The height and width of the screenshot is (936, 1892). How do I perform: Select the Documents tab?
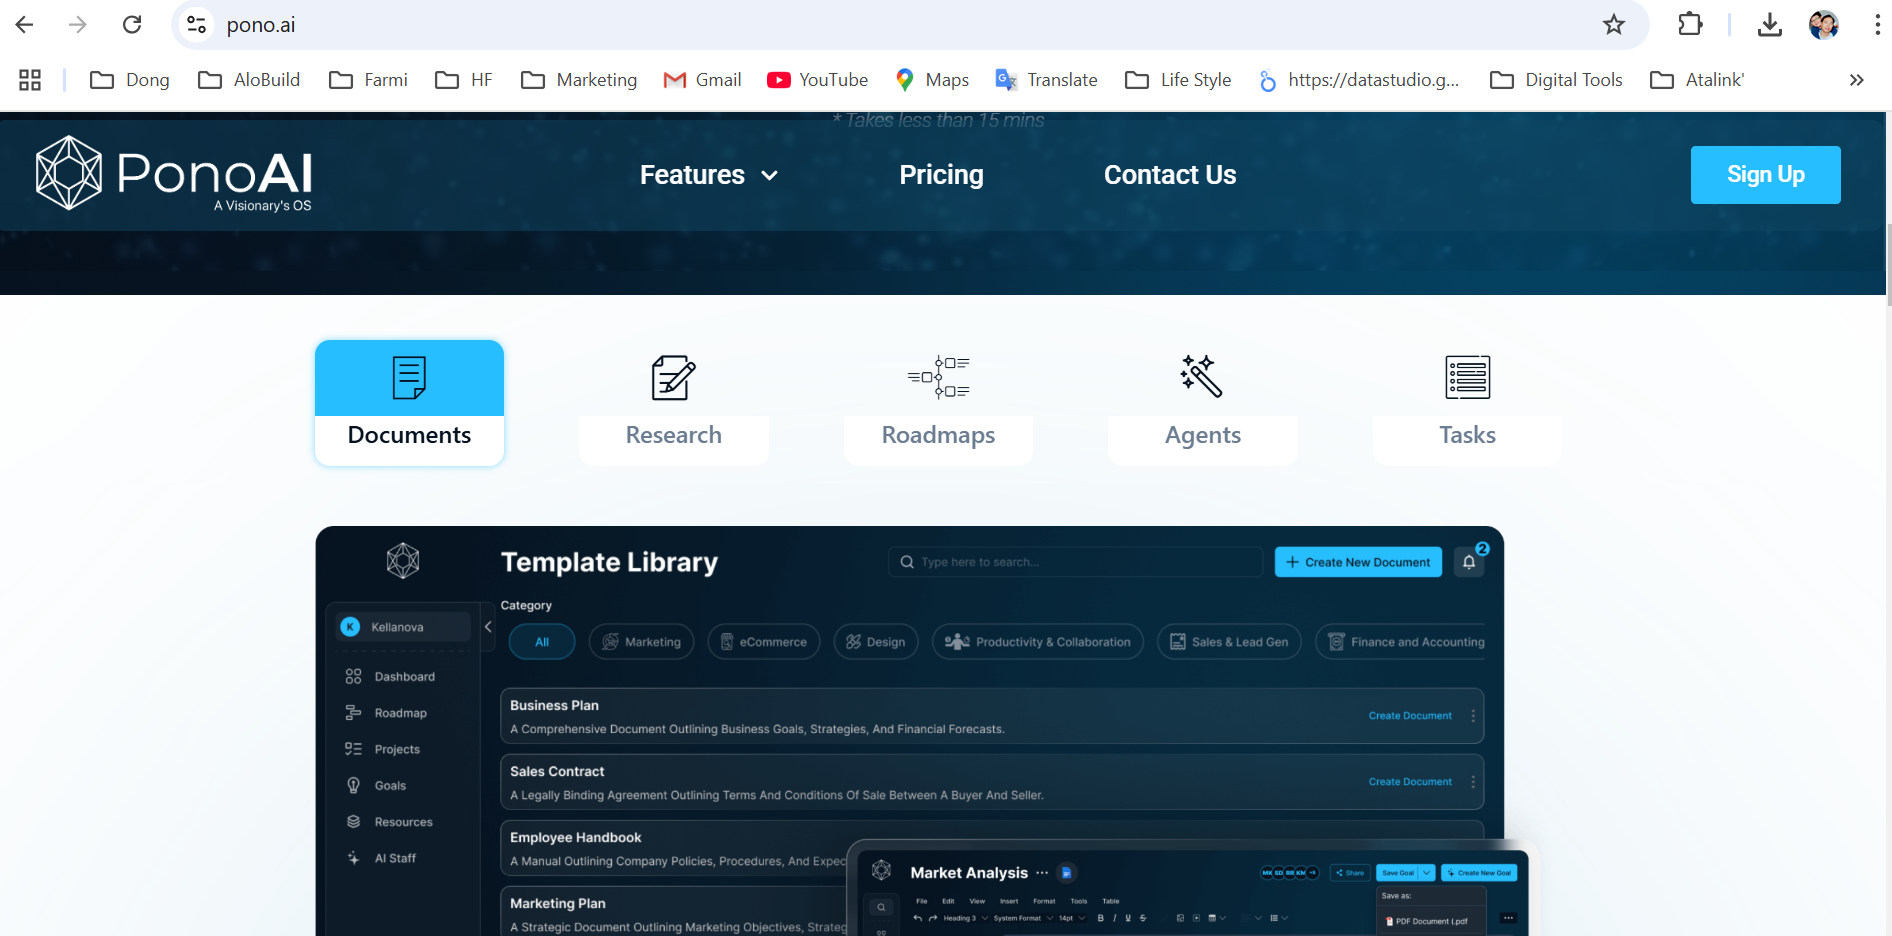pos(409,403)
